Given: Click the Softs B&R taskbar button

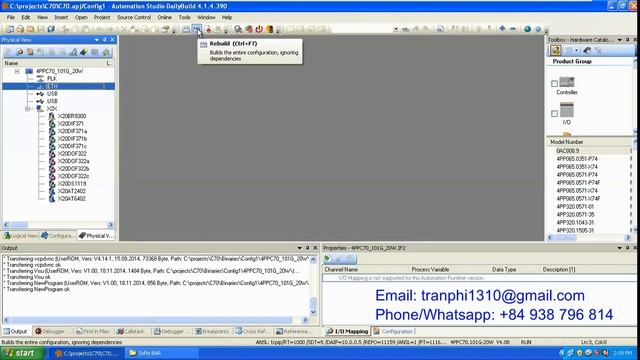Looking at the screenshot, I should click(161, 353).
